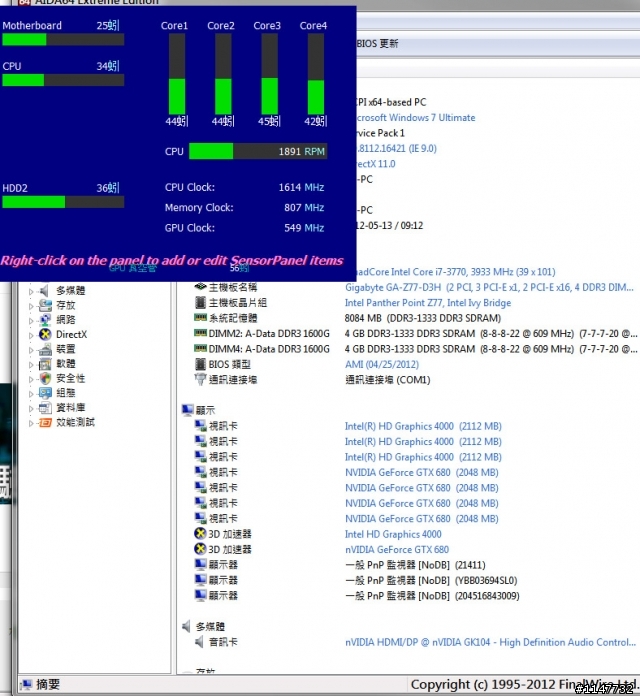Screen dimensions: 640x697
Task: Expand the 軟體 tree node
Action: (31, 365)
